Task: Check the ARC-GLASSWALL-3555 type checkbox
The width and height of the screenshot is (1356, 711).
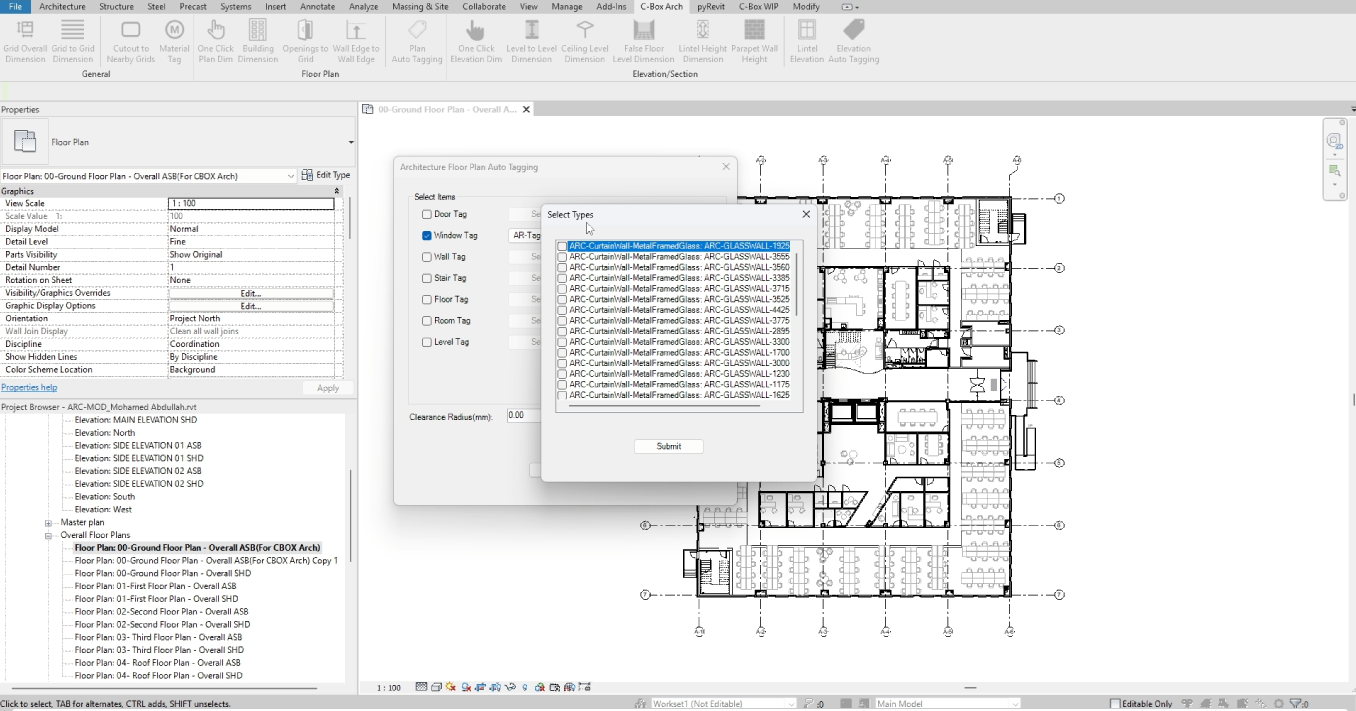Action: (x=562, y=257)
